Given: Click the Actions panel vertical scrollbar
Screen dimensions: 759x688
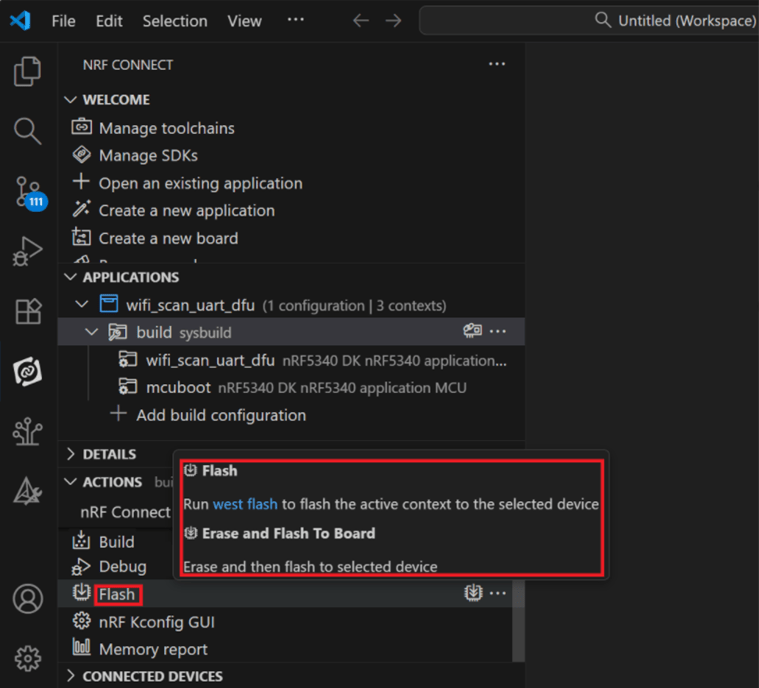Looking at the screenshot, I should tap(518, 620).
